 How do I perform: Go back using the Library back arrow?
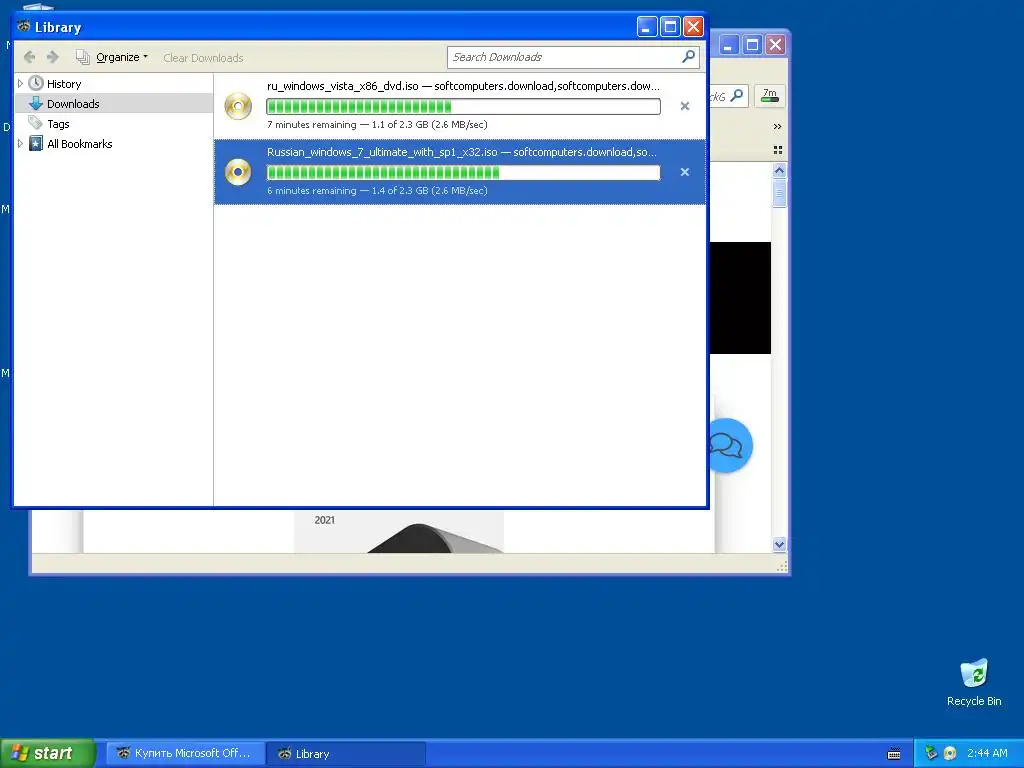29,57
